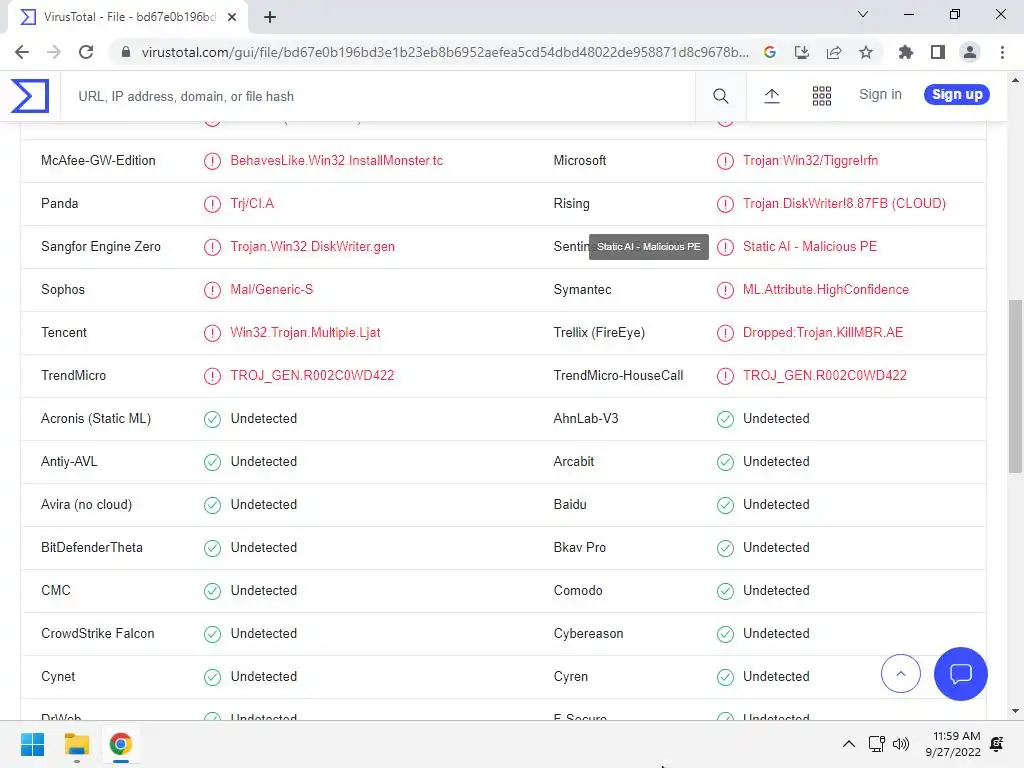This screenshot has width=1024, height=768.
Task: Click the BitDefenderTheta vendor name
Action: pyautogui.click(x=91, y=547)
